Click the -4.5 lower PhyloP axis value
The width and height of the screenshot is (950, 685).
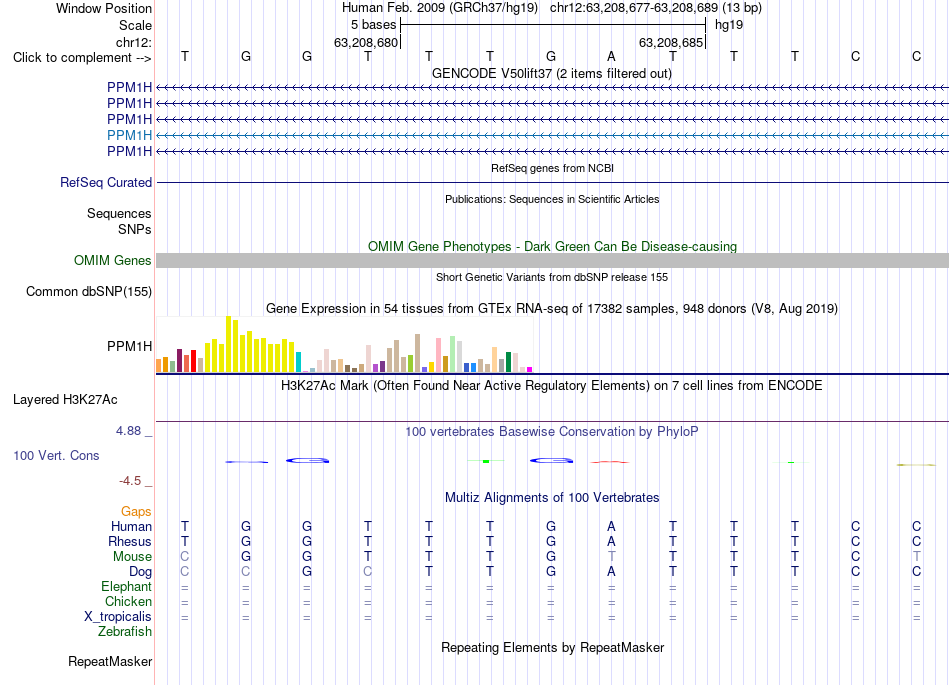pos(130,481)
